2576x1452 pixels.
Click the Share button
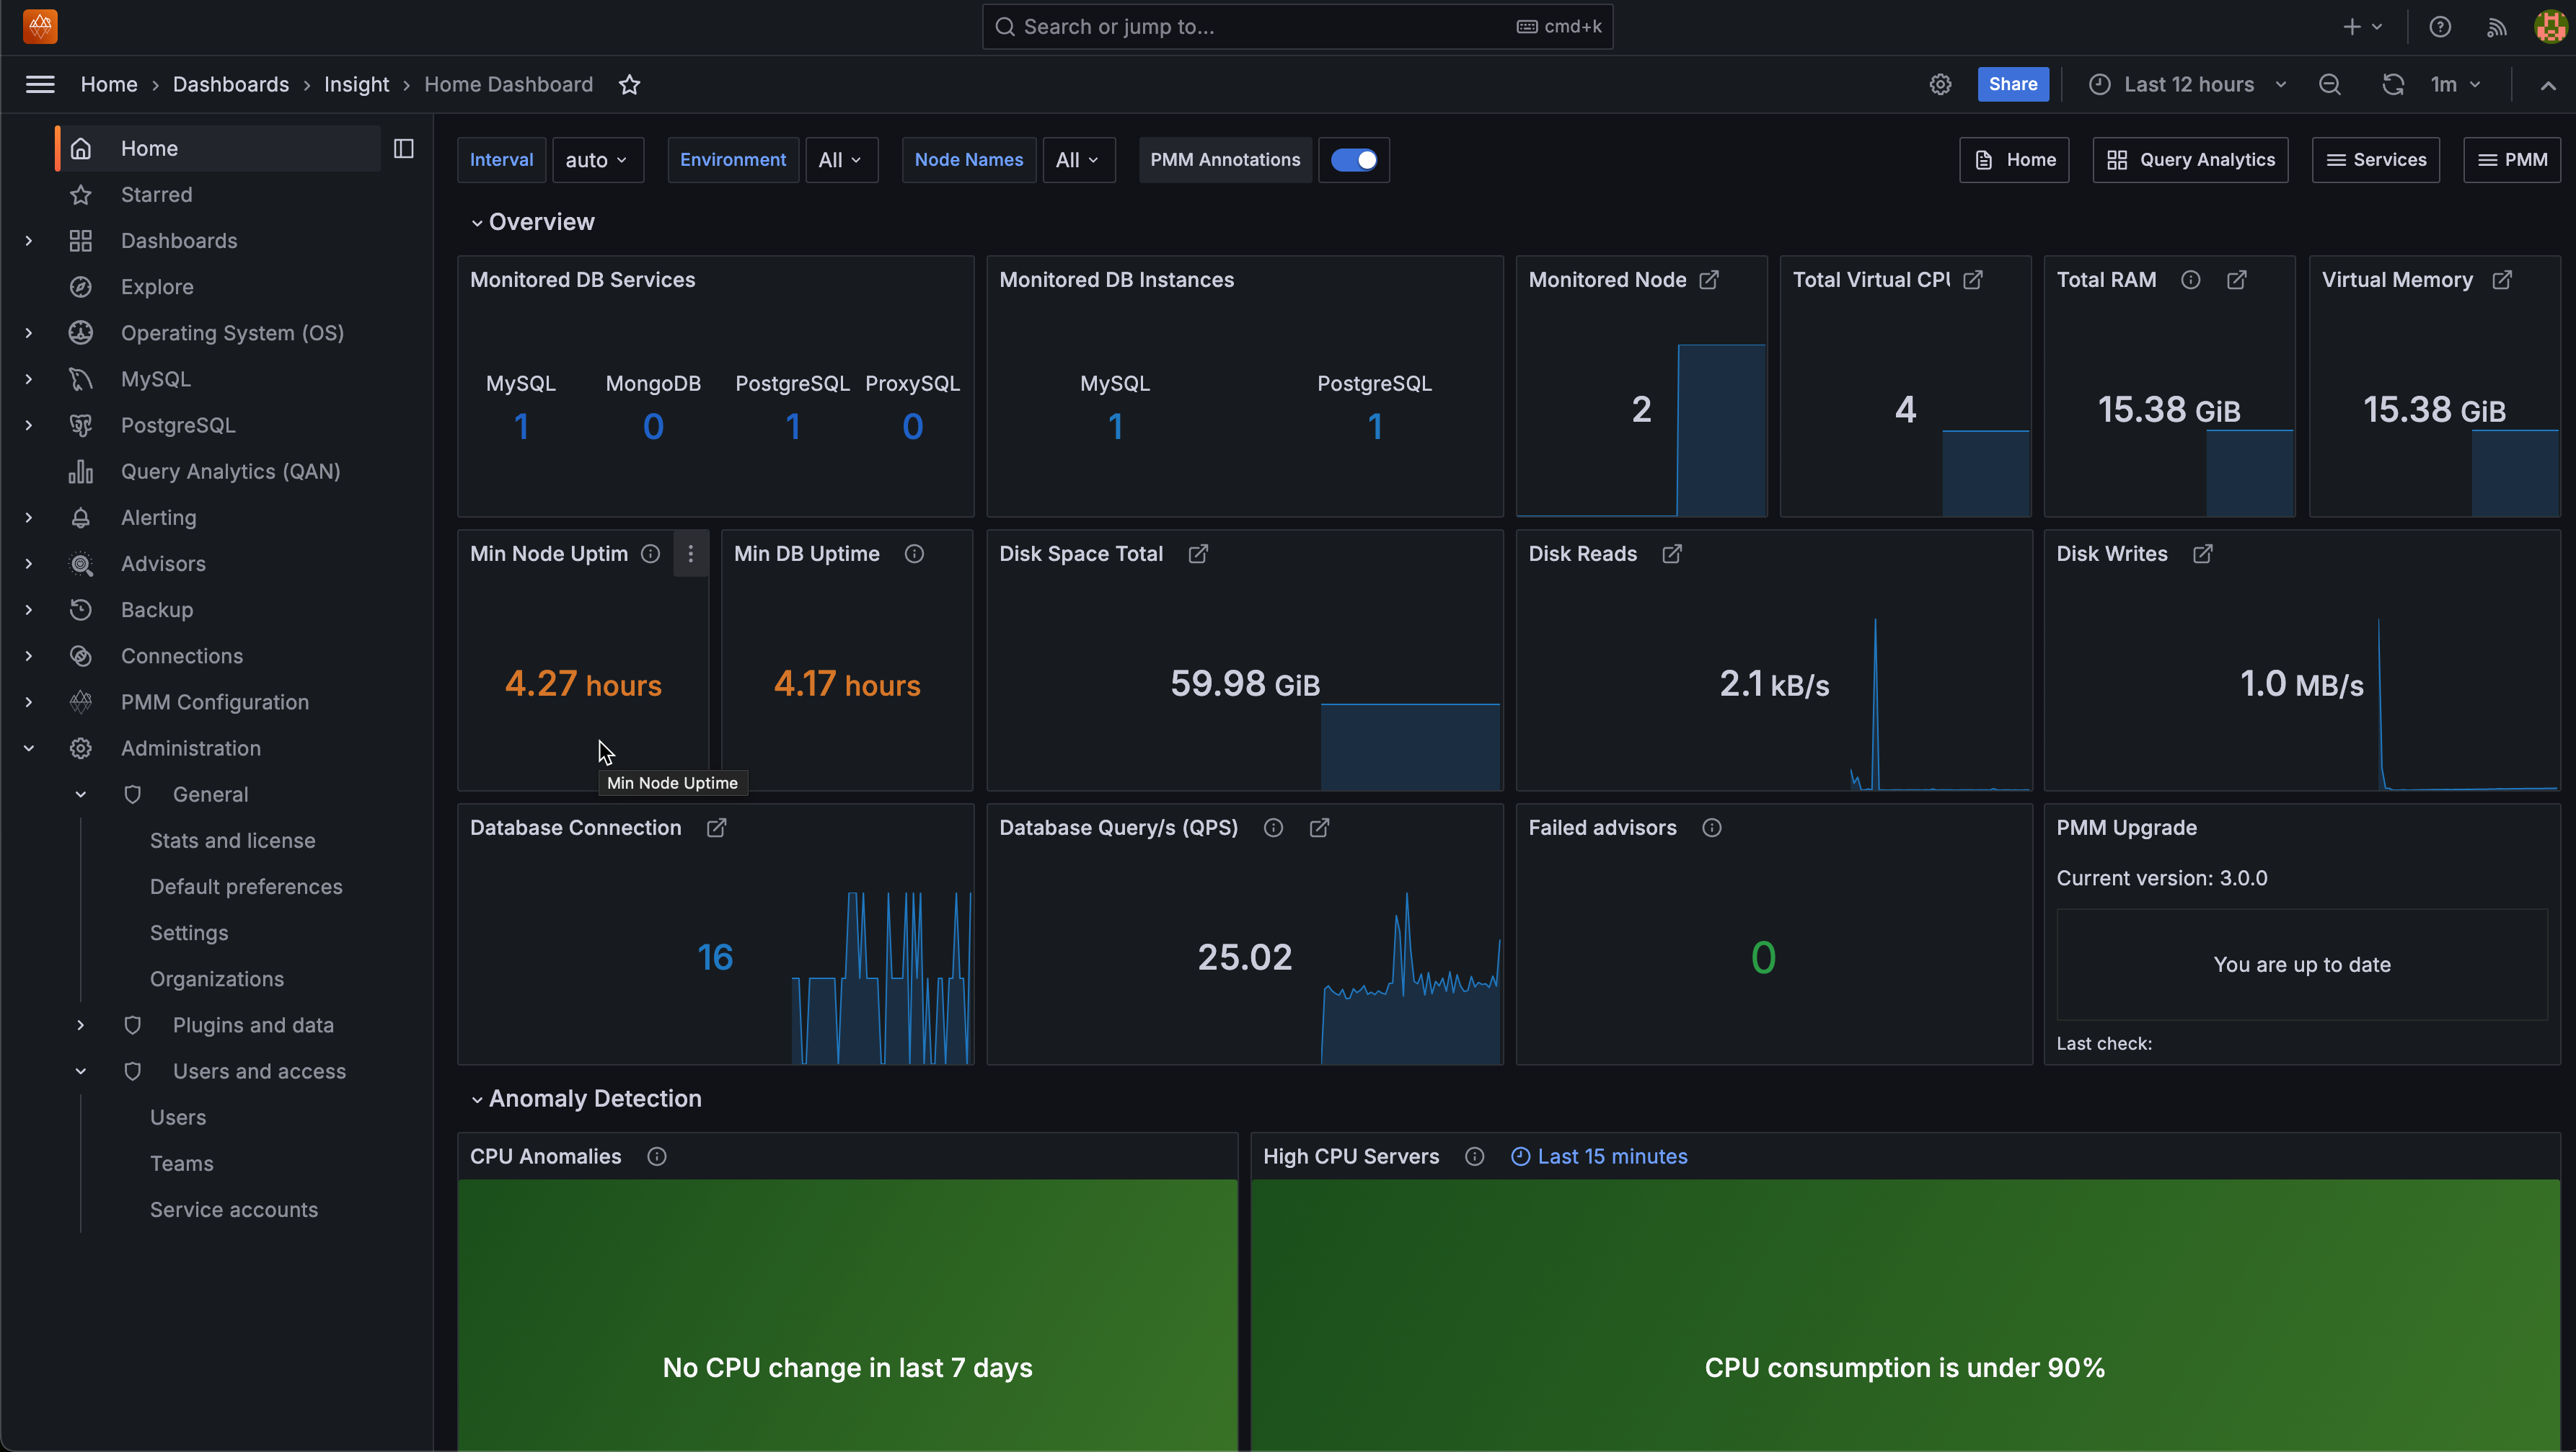[2012, 84]
